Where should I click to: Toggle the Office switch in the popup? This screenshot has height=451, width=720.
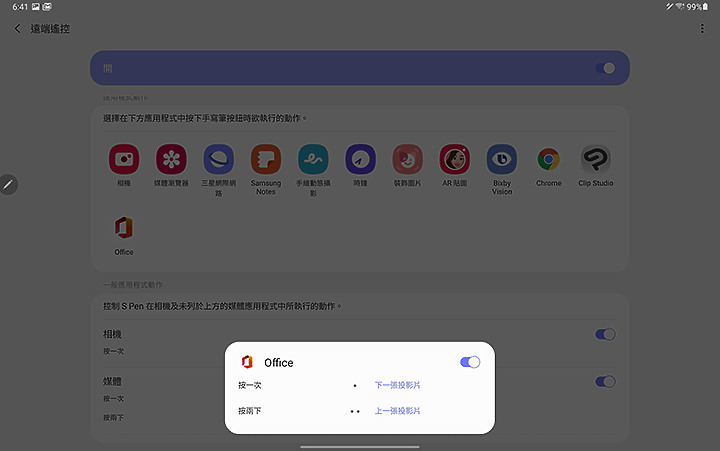tap(470, 362)
